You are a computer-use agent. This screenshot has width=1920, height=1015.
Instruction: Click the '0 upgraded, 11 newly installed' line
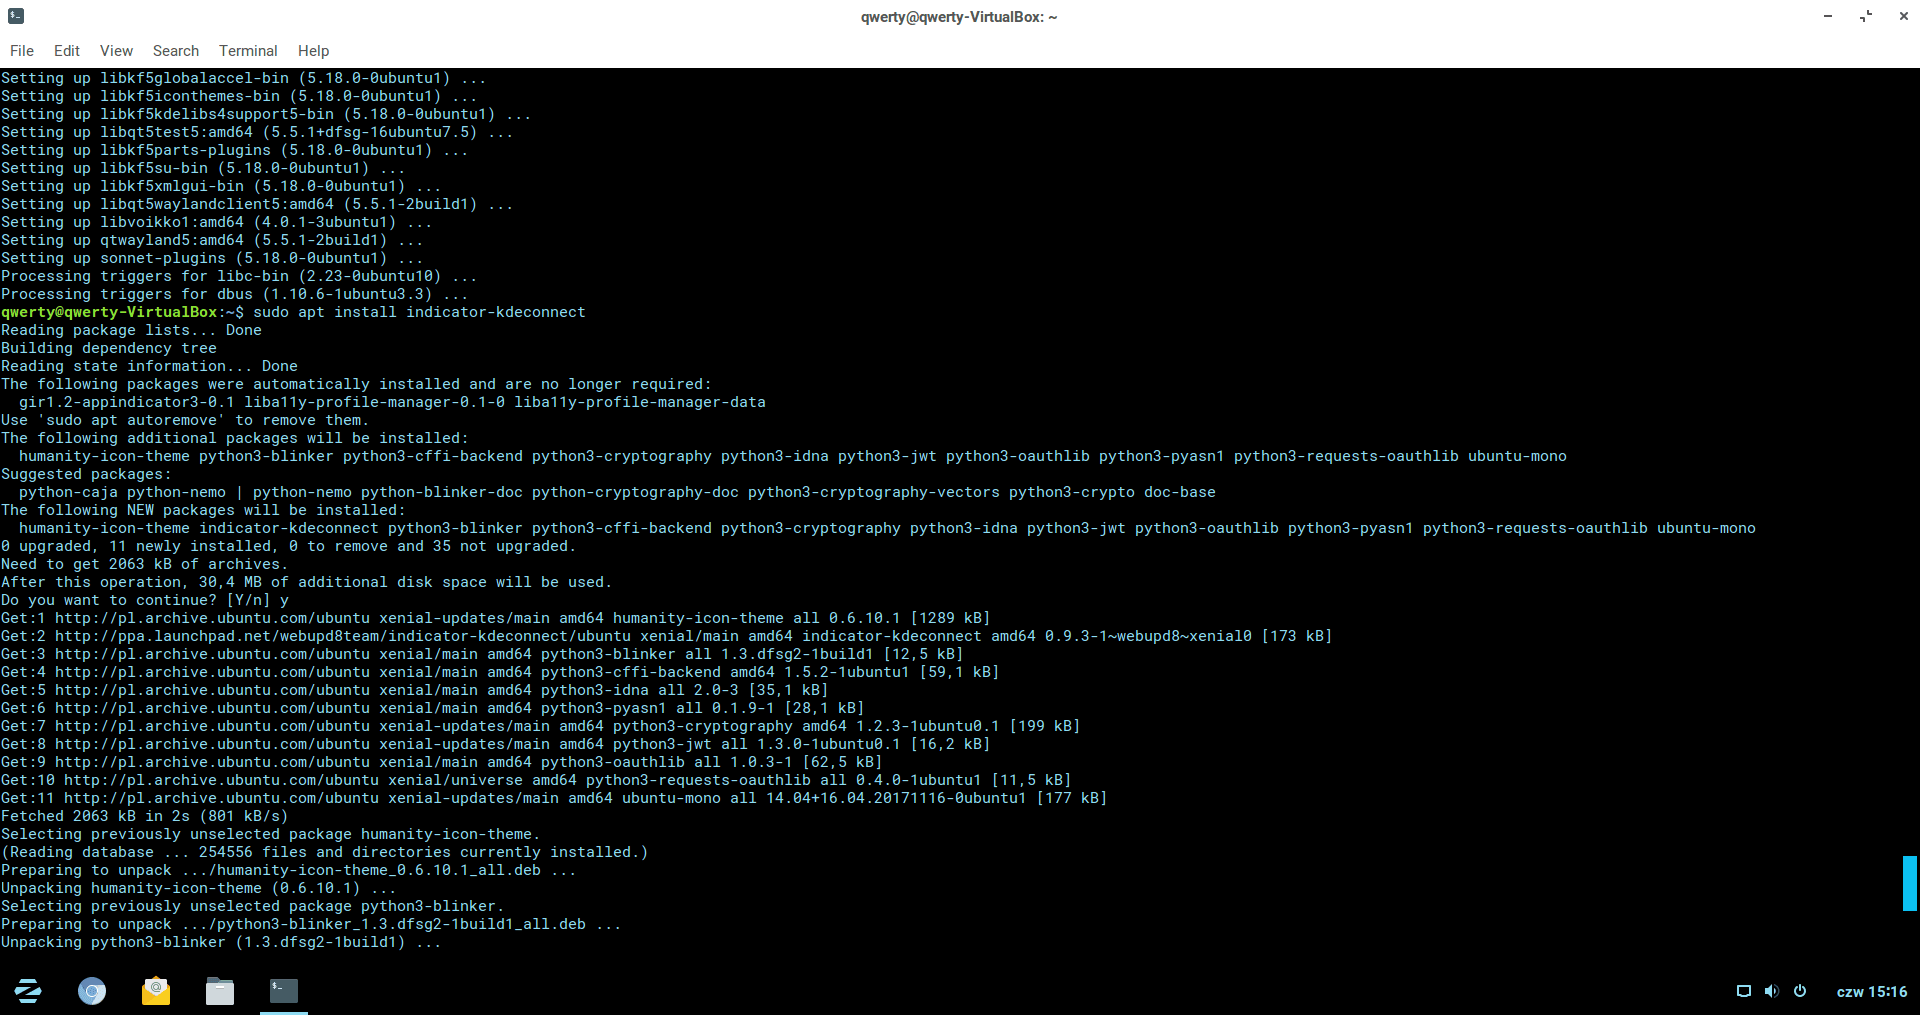289,546
